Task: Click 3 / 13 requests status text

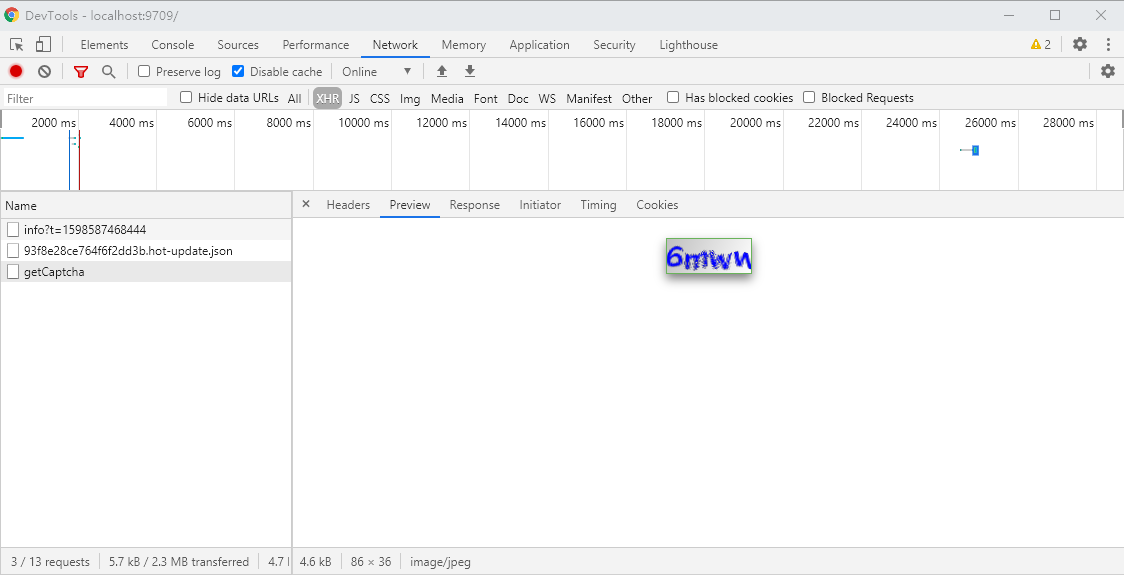Action: point(50,561)
